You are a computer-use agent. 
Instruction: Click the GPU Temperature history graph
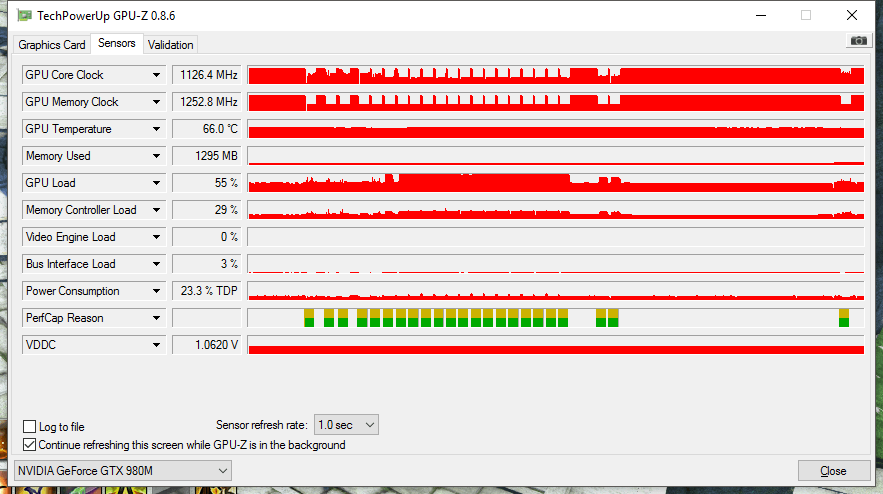556,129
